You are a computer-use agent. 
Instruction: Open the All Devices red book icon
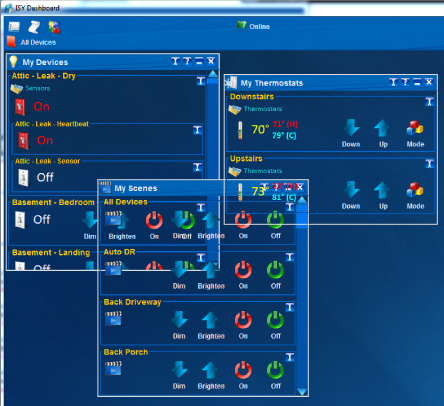coord(12,42)
